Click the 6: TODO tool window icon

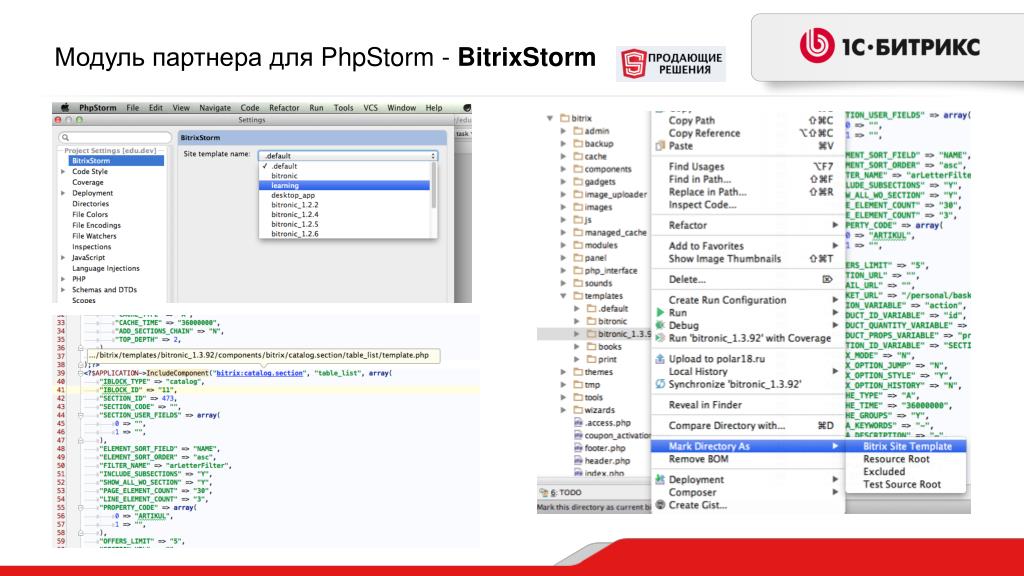544,493
